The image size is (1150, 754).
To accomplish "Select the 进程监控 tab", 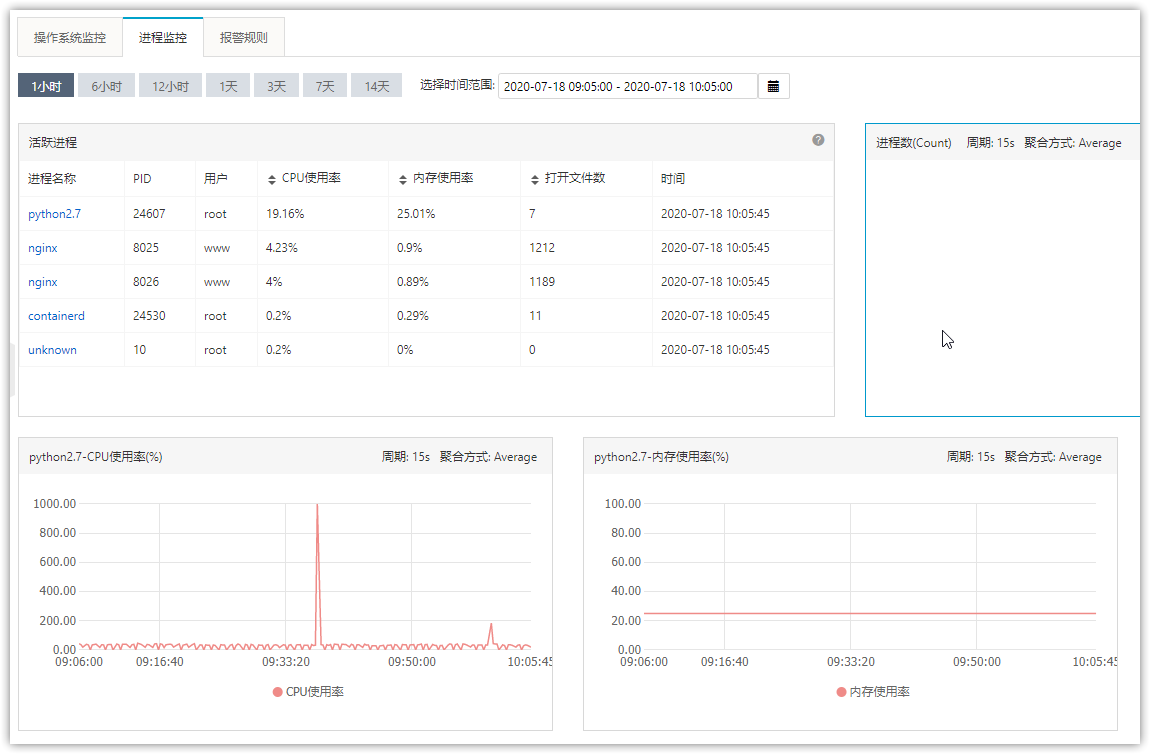I will tap(162, 38).
